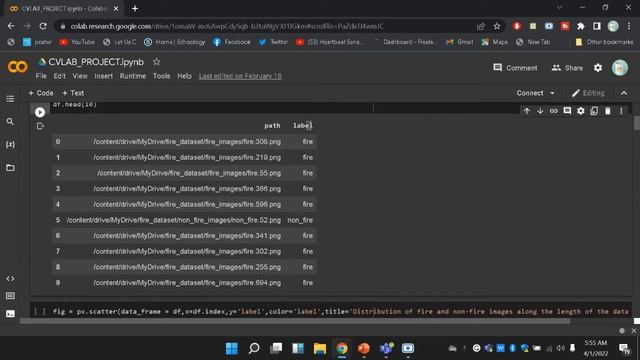
Task: Open more cell actions menu
Action: coord(621,111)
